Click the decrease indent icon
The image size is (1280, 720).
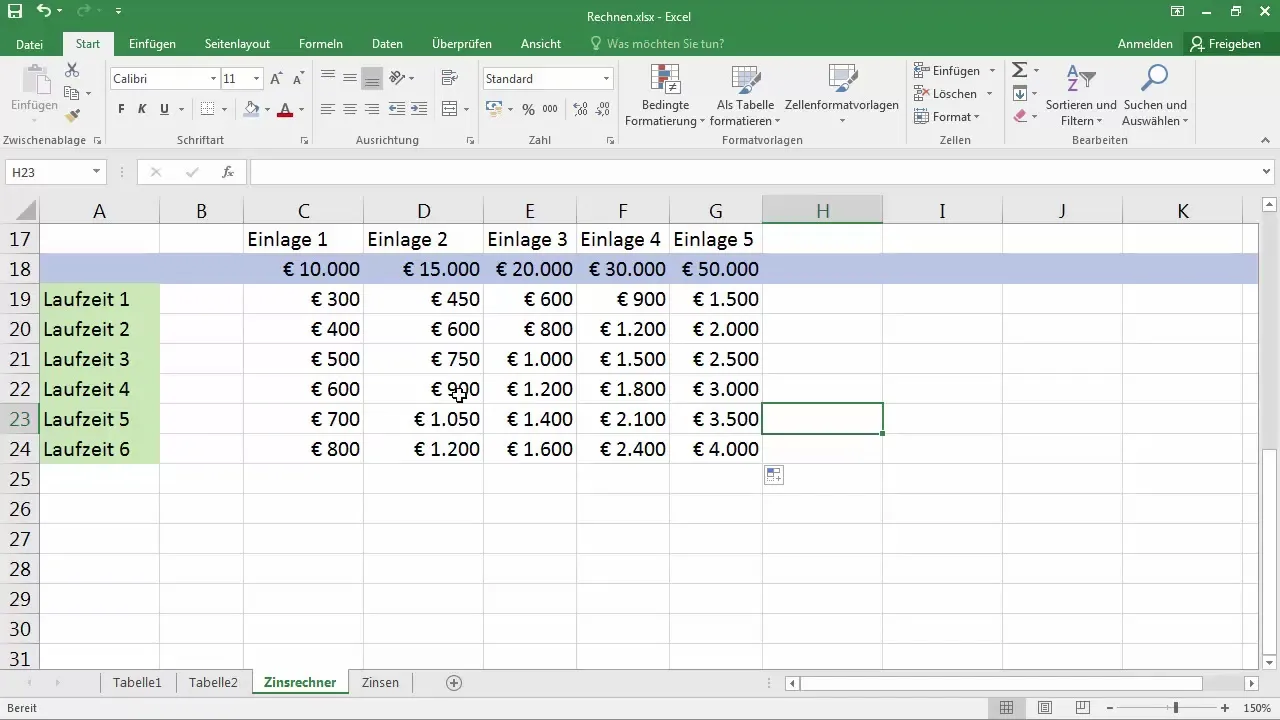(x=397, y=109)
